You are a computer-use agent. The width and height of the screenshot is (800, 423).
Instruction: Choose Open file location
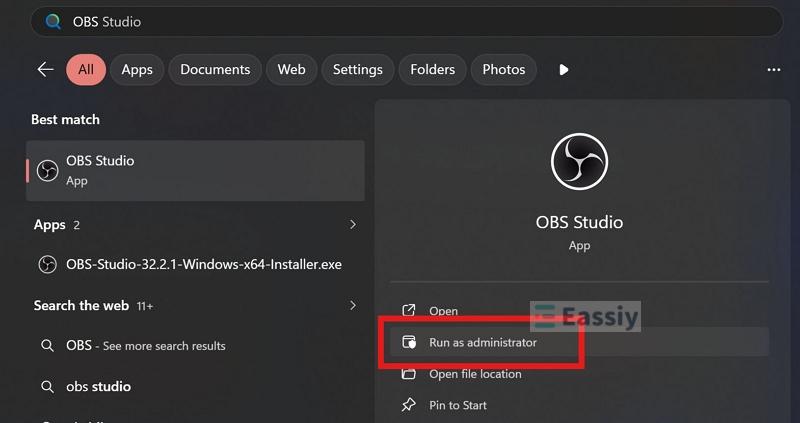coord(579,374)
